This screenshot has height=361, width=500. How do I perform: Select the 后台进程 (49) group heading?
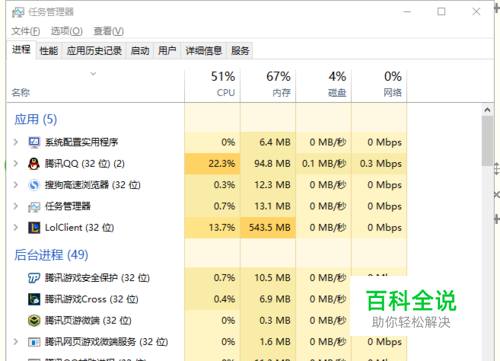coord(51,255)
